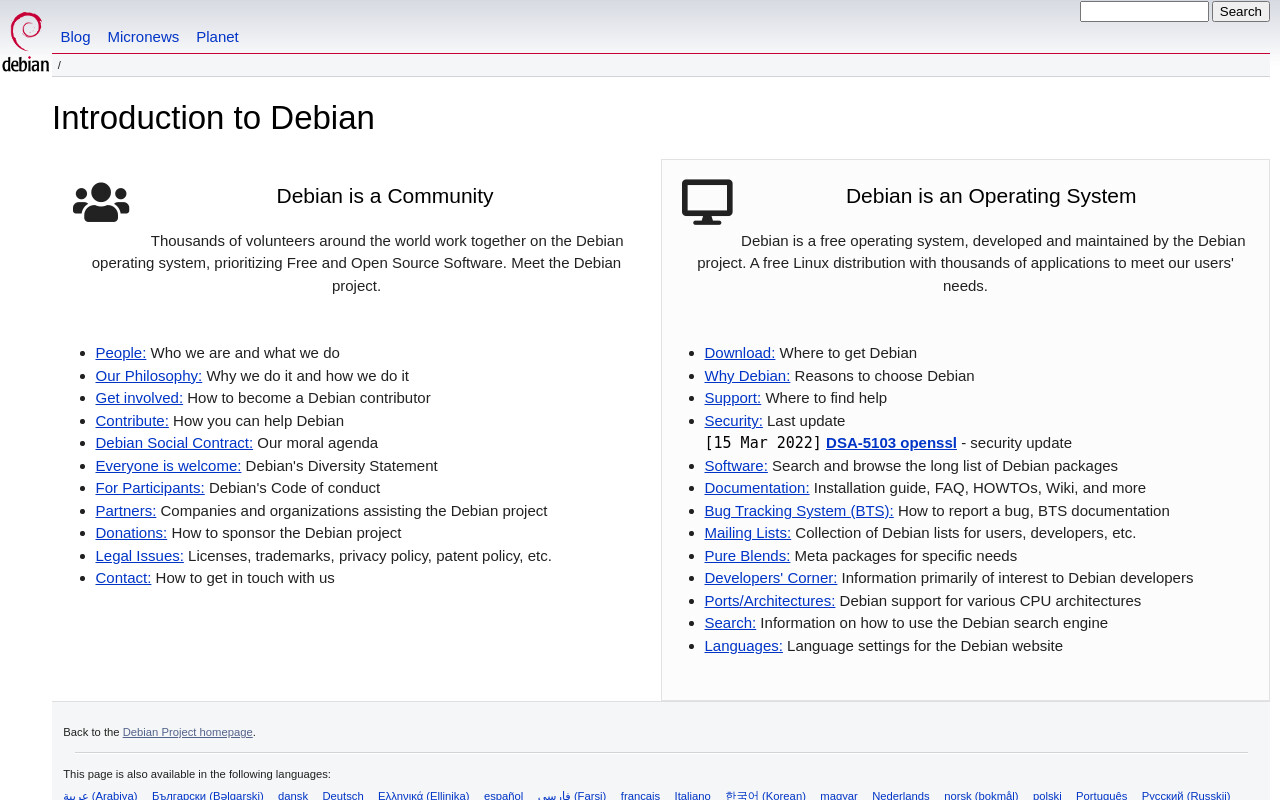Open the Blog navigation link
Image resolution: width=1280 pixels, height=800 pixels.
pos(75,37)
